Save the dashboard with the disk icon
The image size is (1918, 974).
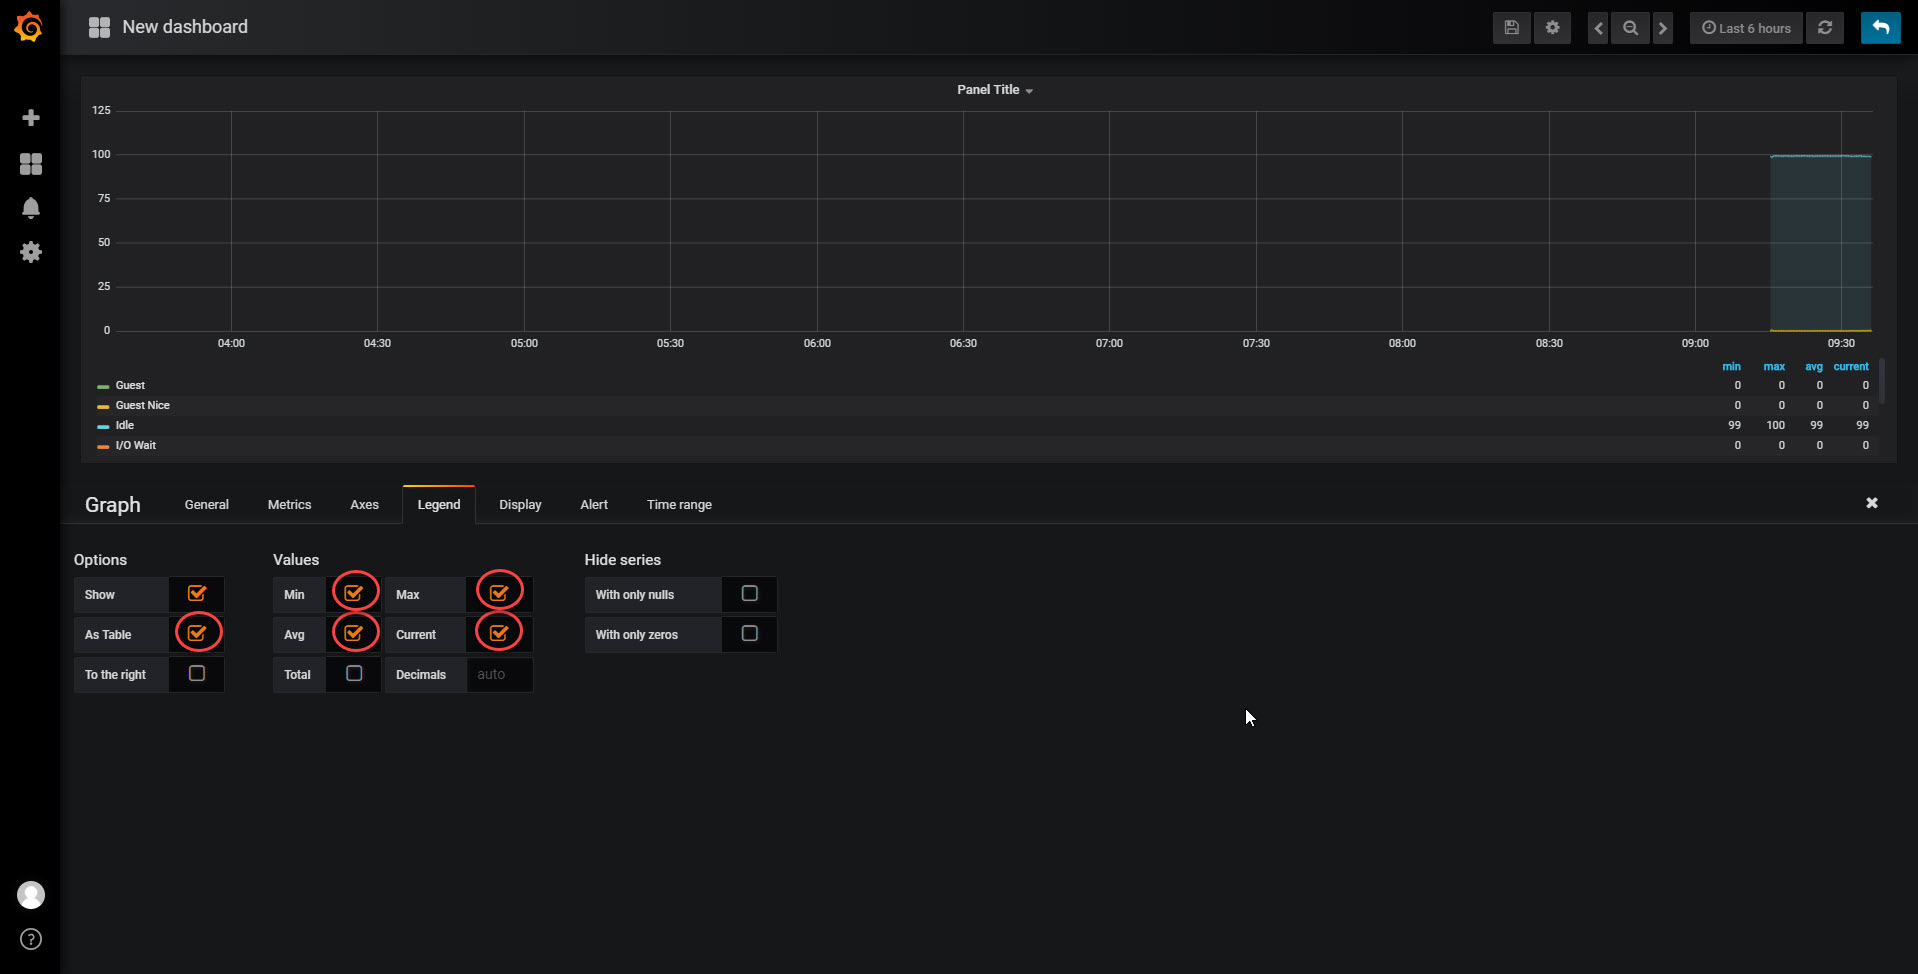[1511, 28]
